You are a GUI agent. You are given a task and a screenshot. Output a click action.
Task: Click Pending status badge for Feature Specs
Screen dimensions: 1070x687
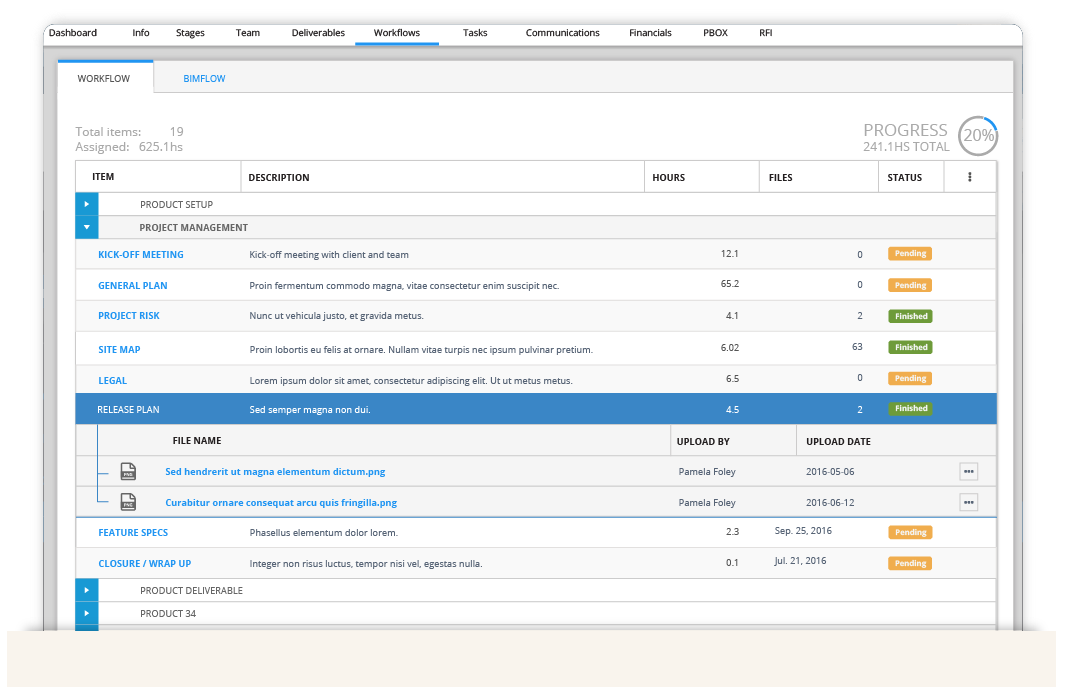coord(910,532)
